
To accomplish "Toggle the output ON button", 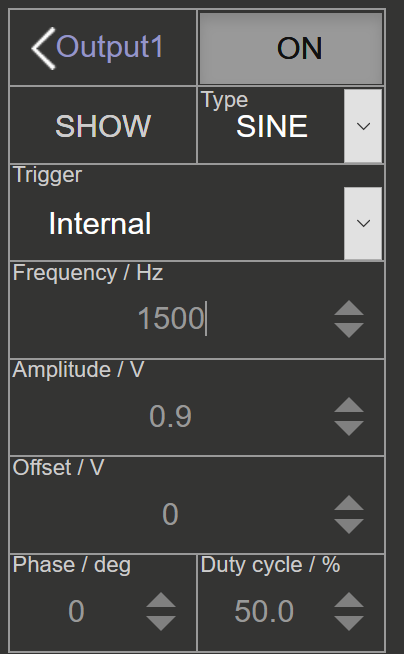I will point(291,48).
